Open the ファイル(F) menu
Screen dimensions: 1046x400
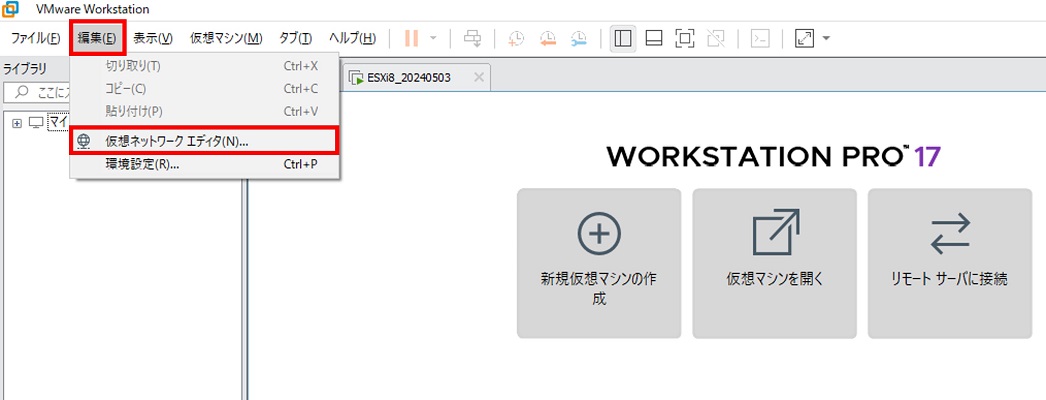point(35,39)
